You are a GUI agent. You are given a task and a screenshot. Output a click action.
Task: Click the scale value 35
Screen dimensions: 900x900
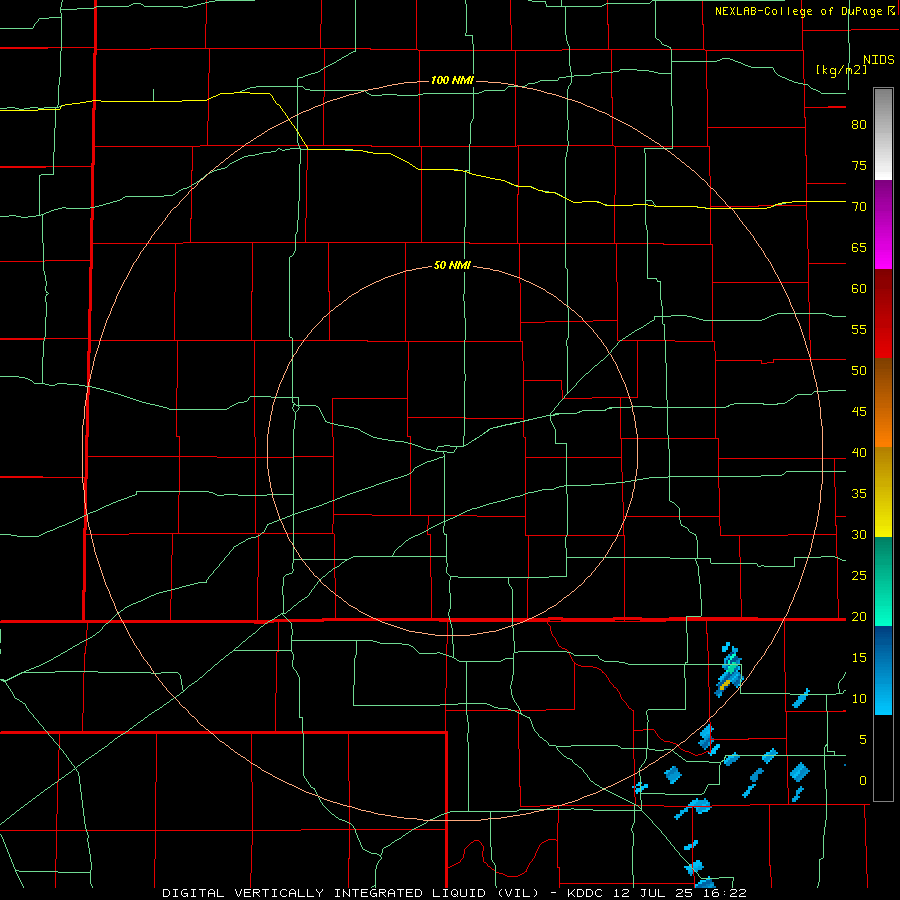point(859,494)
